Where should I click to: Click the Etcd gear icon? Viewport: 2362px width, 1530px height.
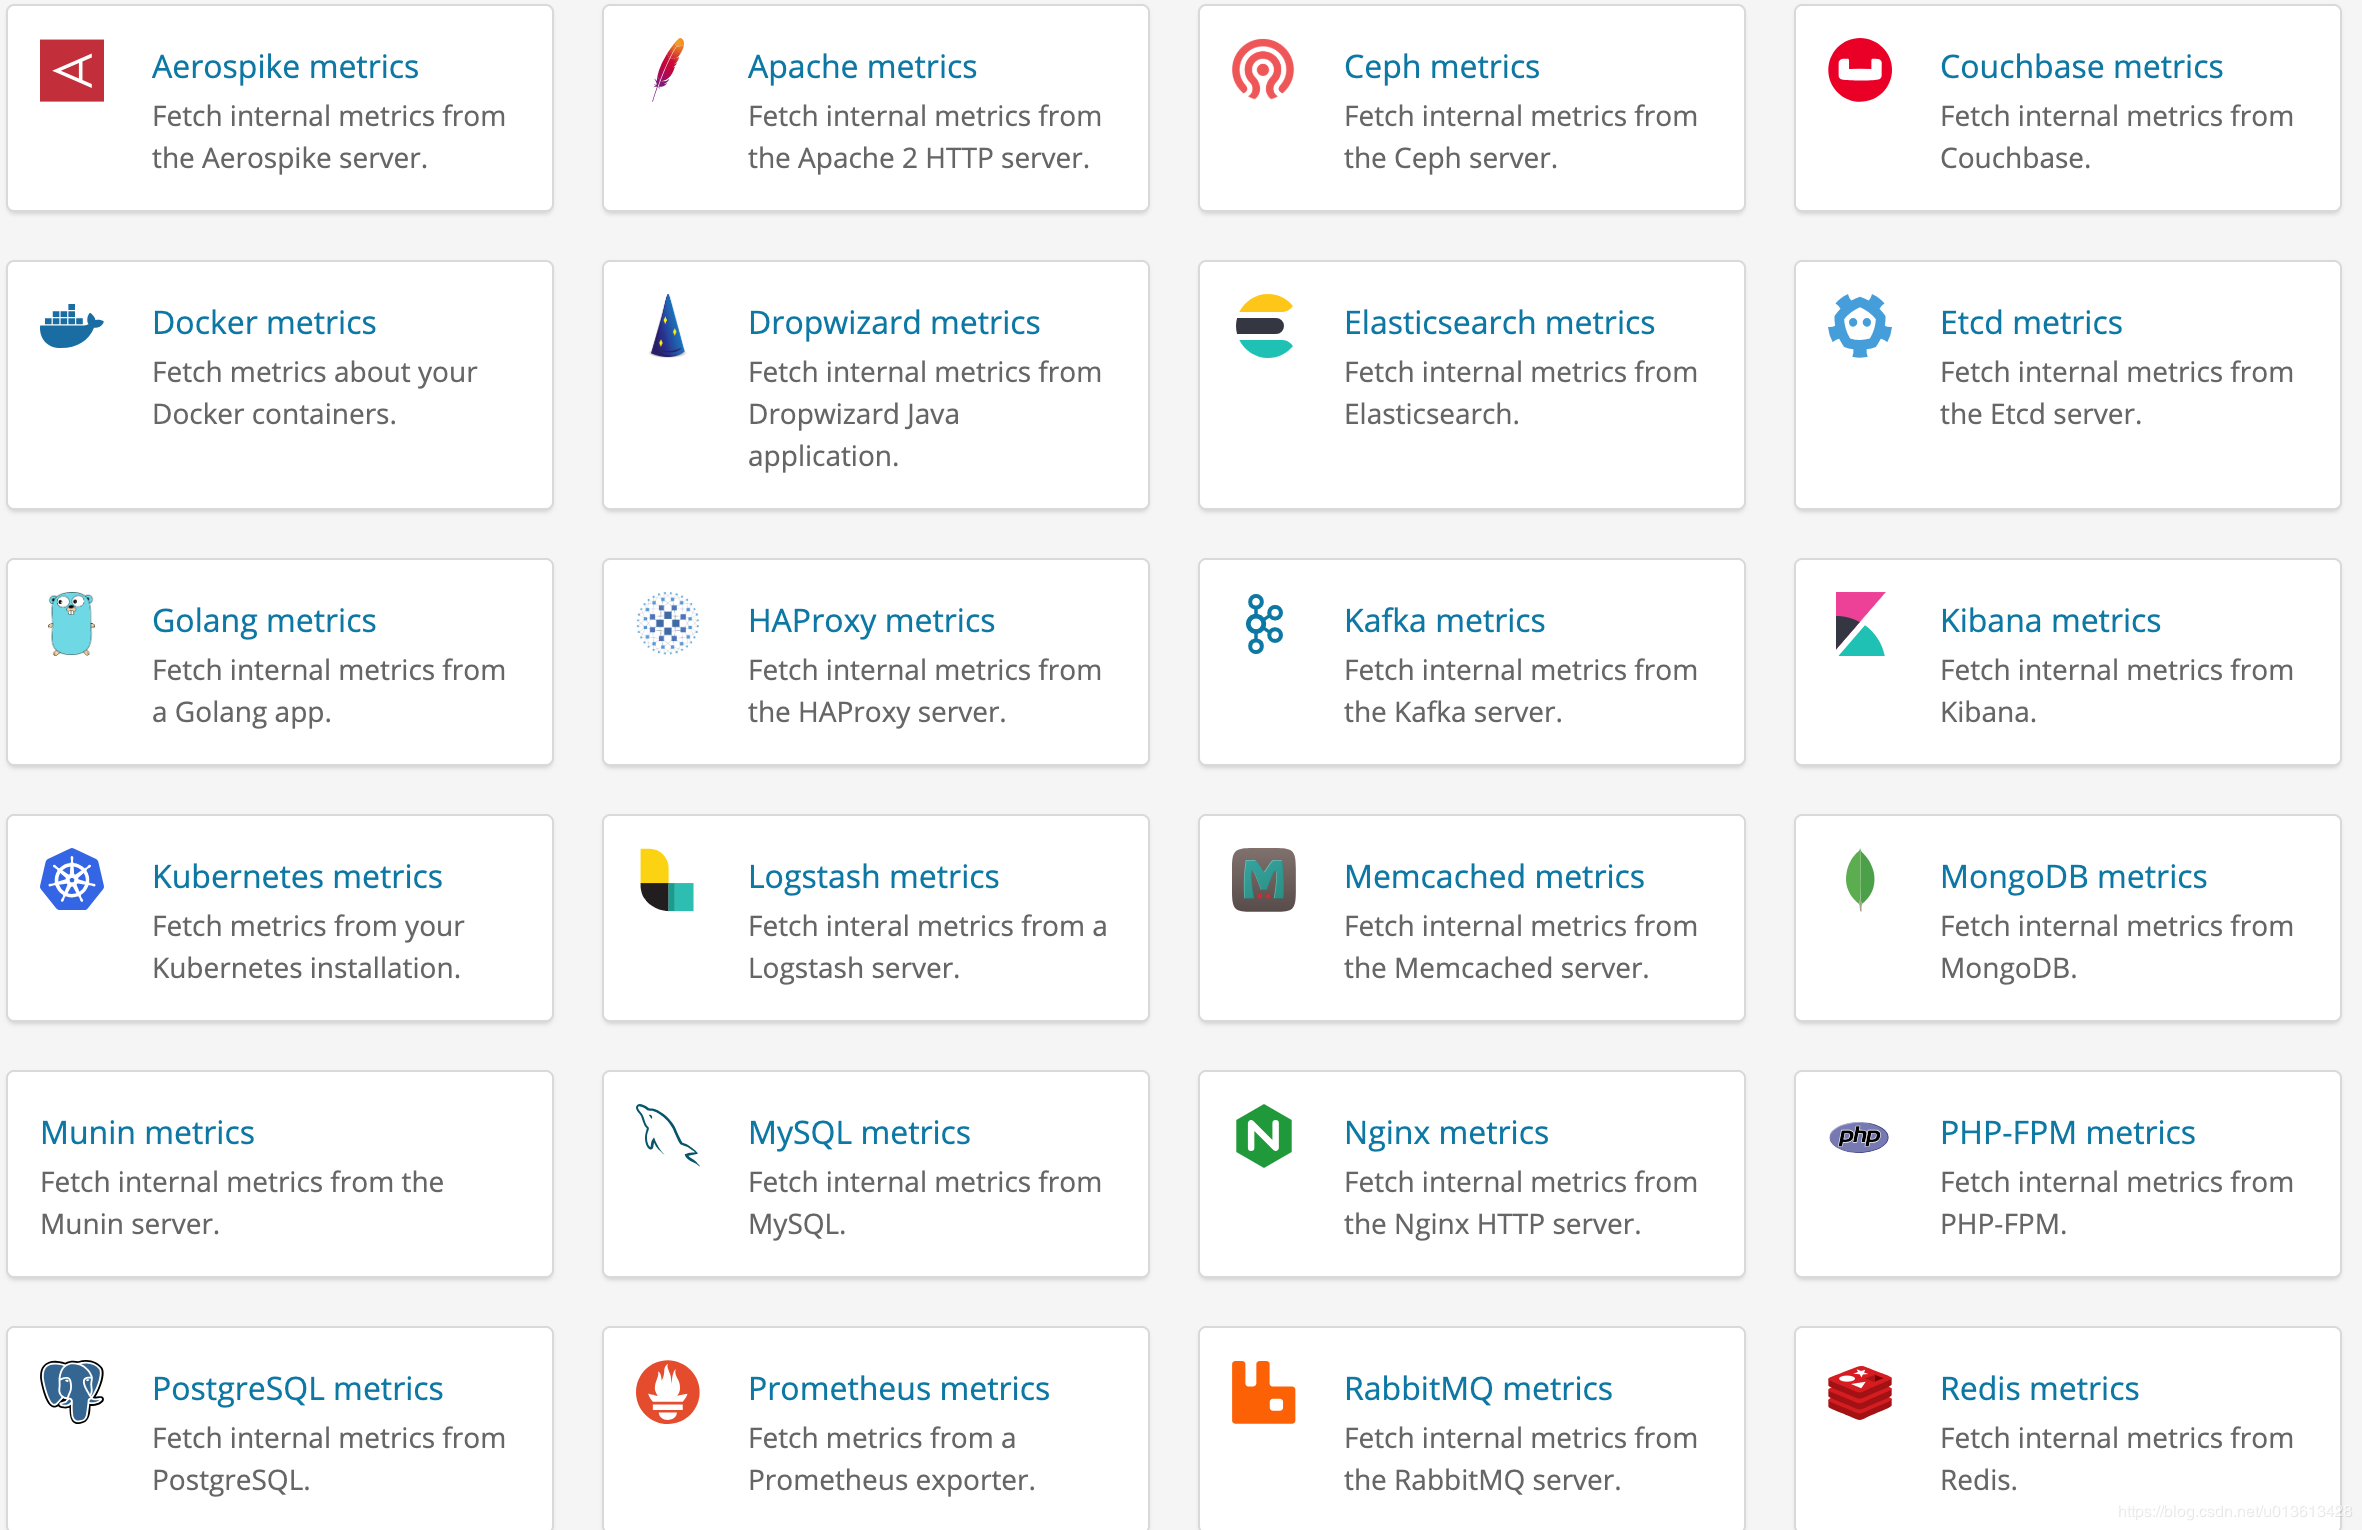click(x=1859, y=326)
